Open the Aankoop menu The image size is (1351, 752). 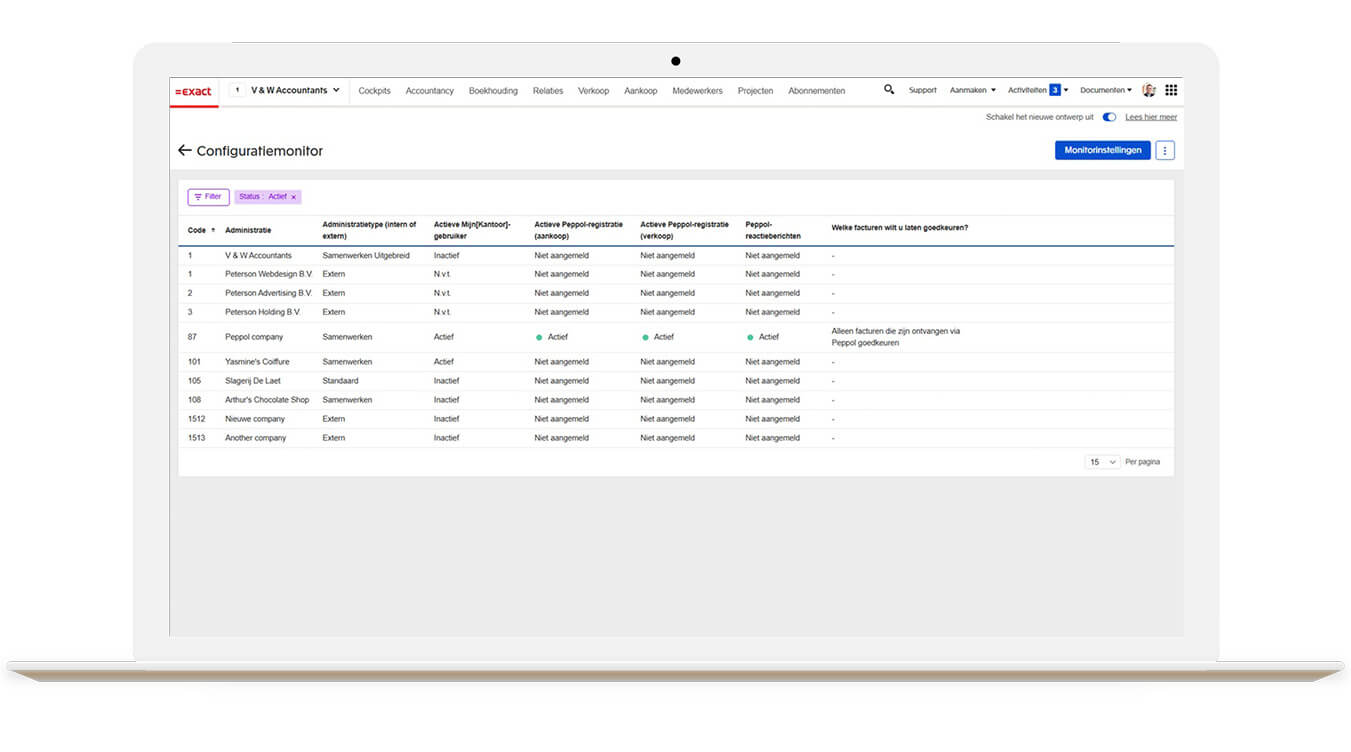click(x=641, y=91)
